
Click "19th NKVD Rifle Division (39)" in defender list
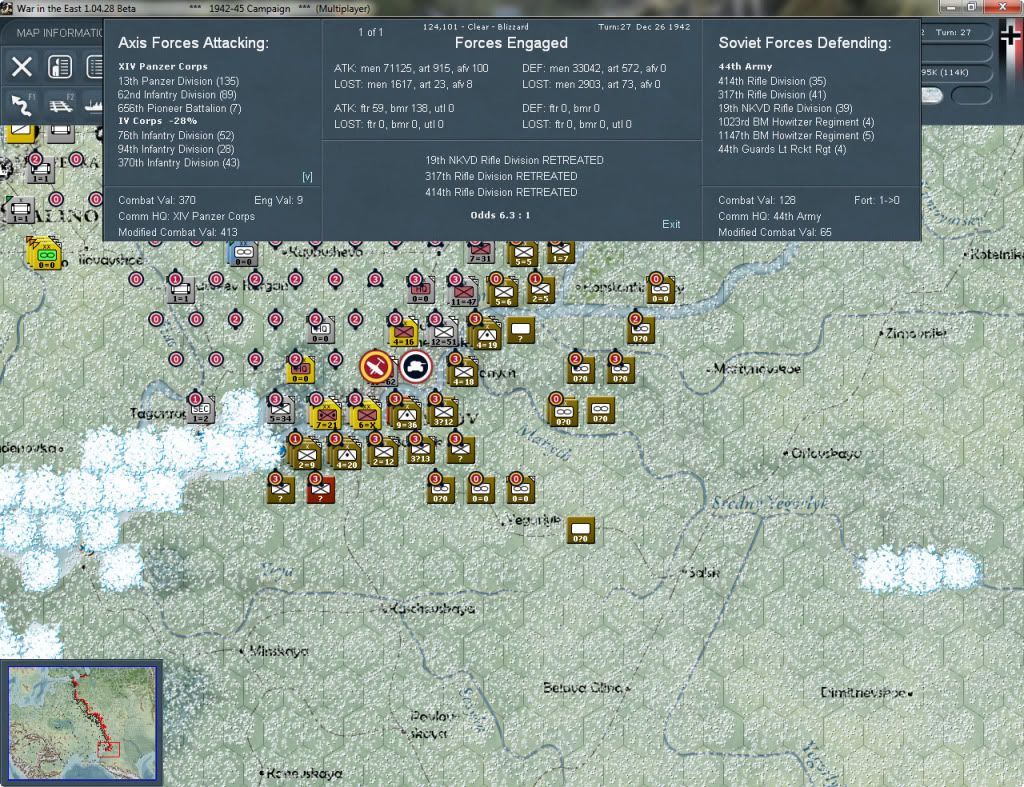click(x=785, y=108)
